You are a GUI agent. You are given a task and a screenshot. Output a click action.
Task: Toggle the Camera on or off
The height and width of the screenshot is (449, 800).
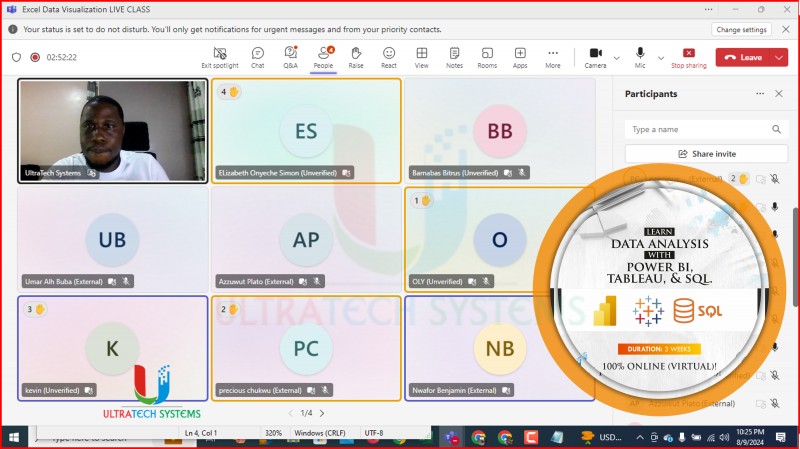pyautogui.click(x=595, y=57)
